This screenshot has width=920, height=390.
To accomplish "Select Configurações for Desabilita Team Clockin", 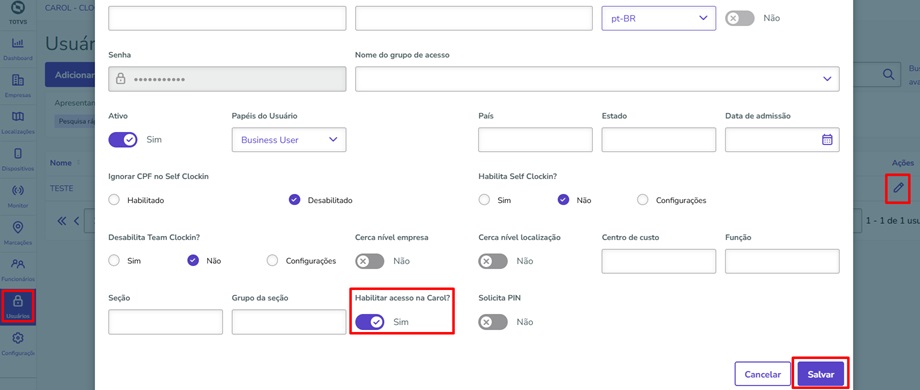I will tap(272, 261).
